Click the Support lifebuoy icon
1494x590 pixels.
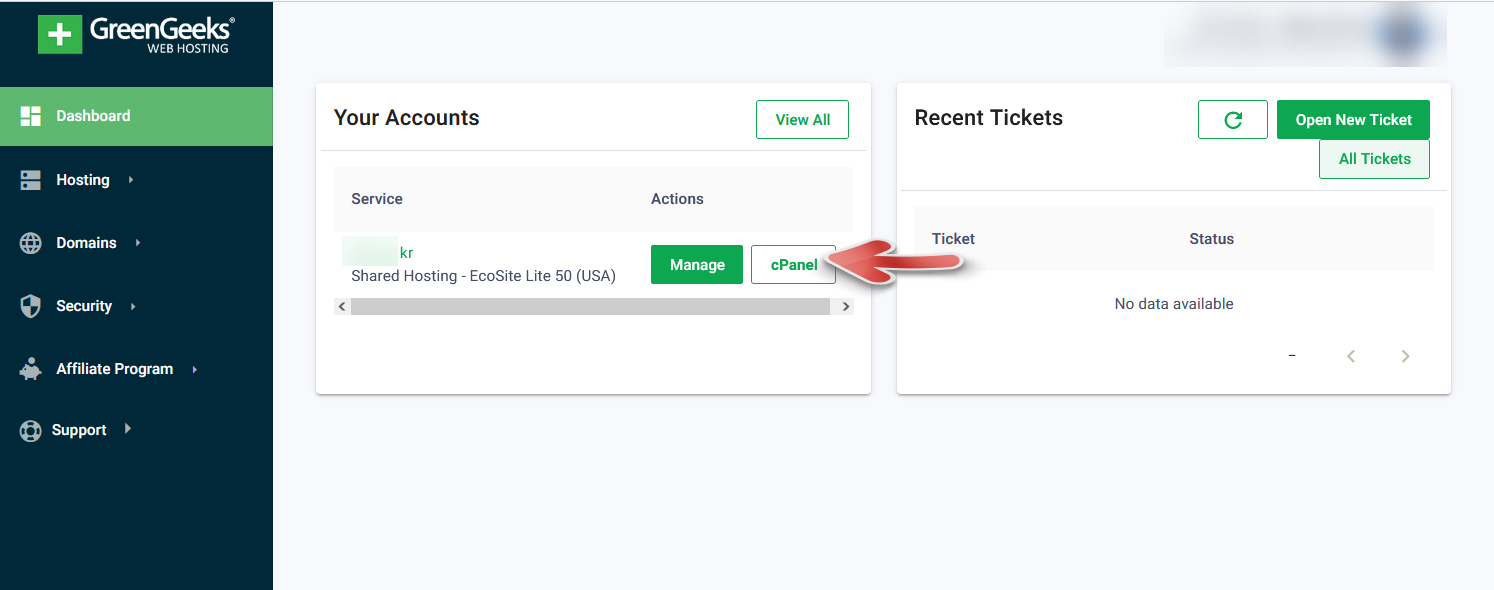point(31,431)
